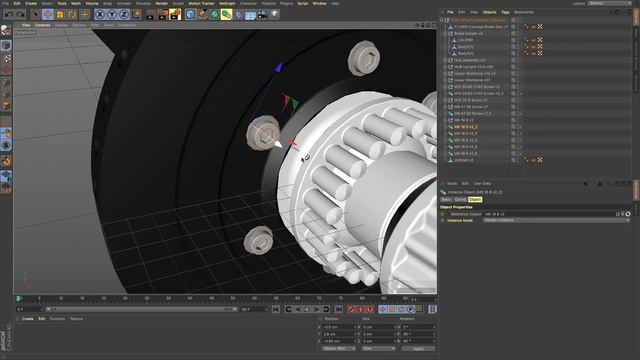Click the Apply coordinates button
The height and width of the screenshot is (360, 640).
click(418, 349)
